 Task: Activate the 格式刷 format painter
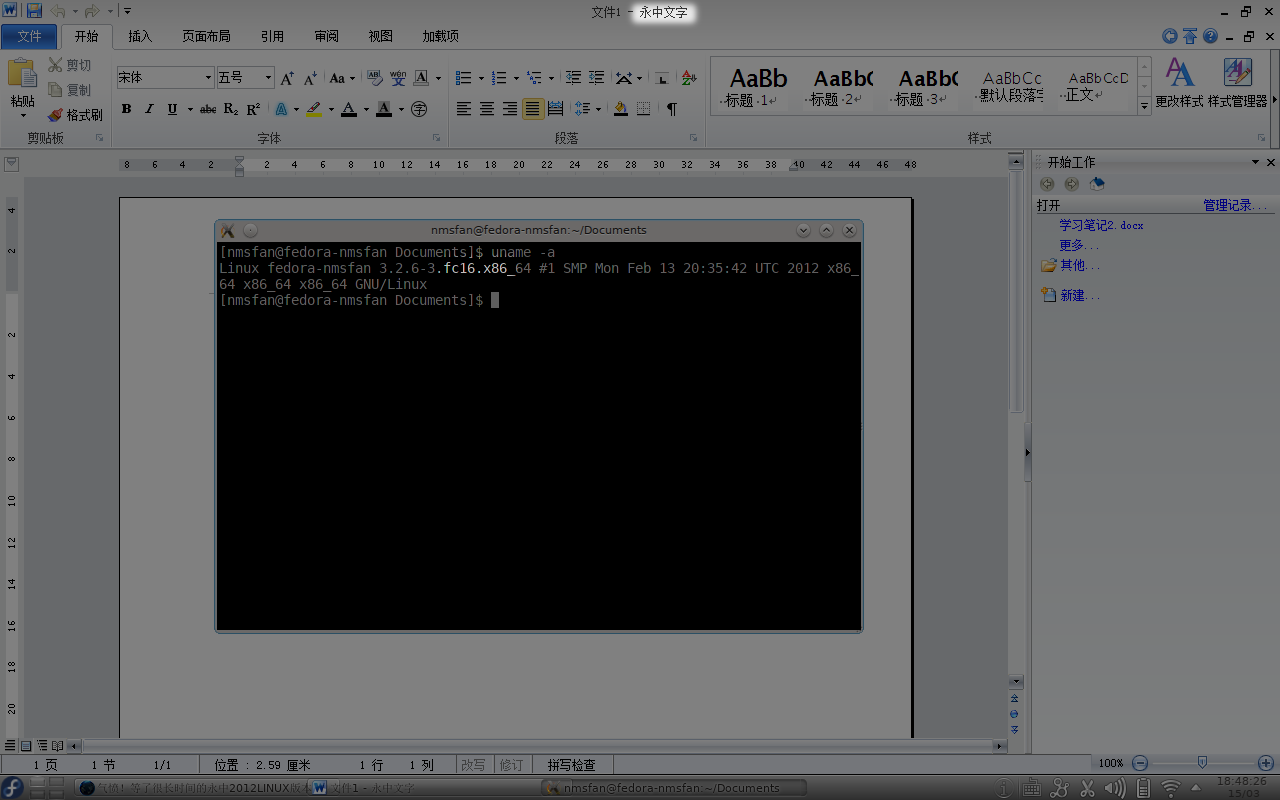tap(76, 115)
